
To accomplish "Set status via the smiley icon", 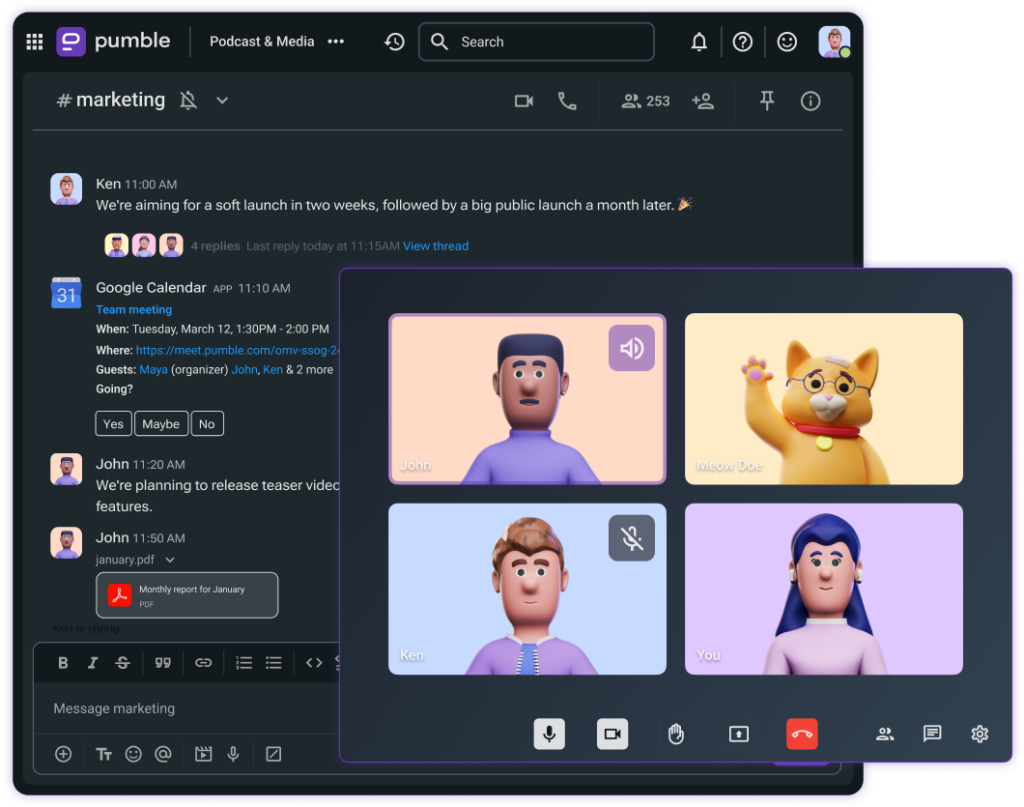I will click(787, 42).
